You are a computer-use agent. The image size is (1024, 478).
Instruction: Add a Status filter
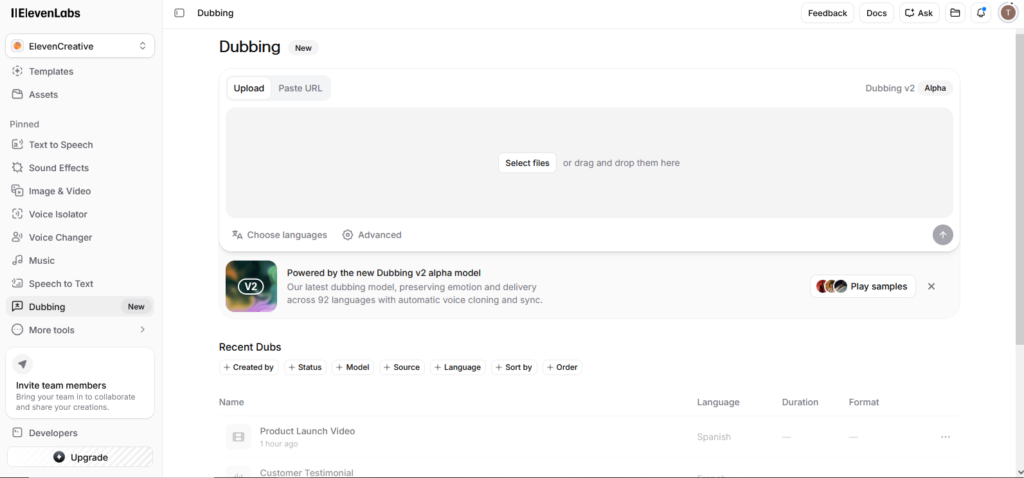(306, 368)
